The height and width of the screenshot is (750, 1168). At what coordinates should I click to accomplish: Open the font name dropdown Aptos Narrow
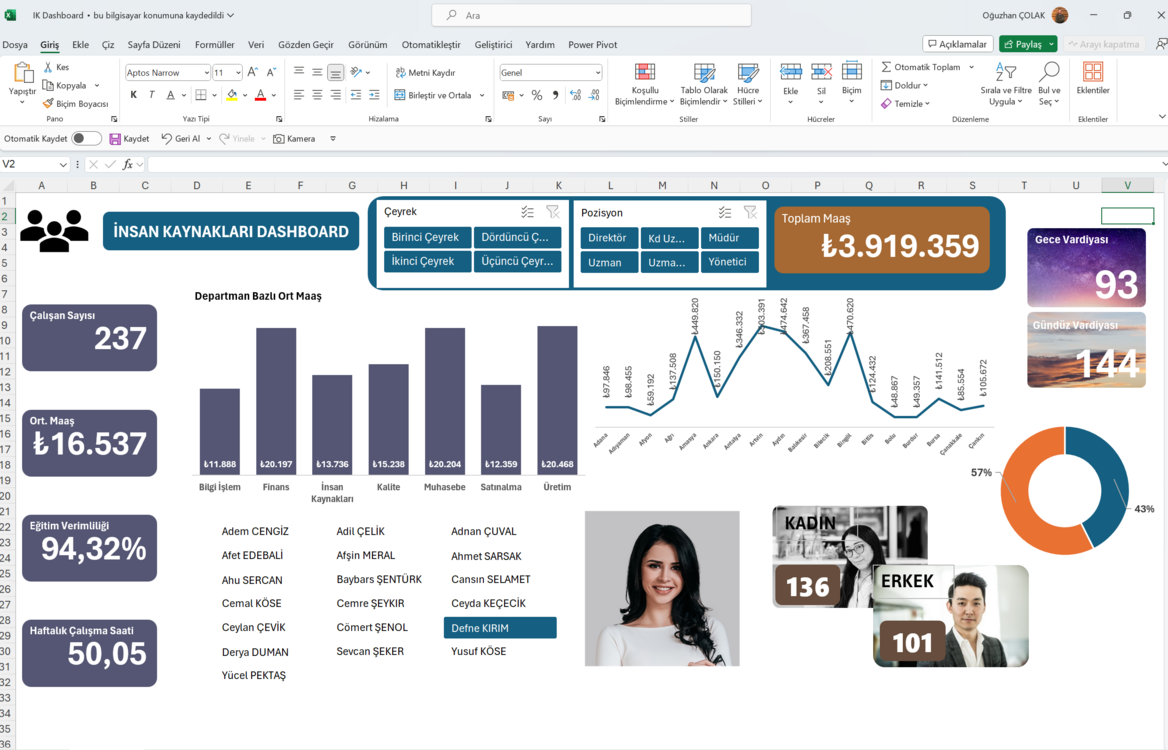coord(206,73)
